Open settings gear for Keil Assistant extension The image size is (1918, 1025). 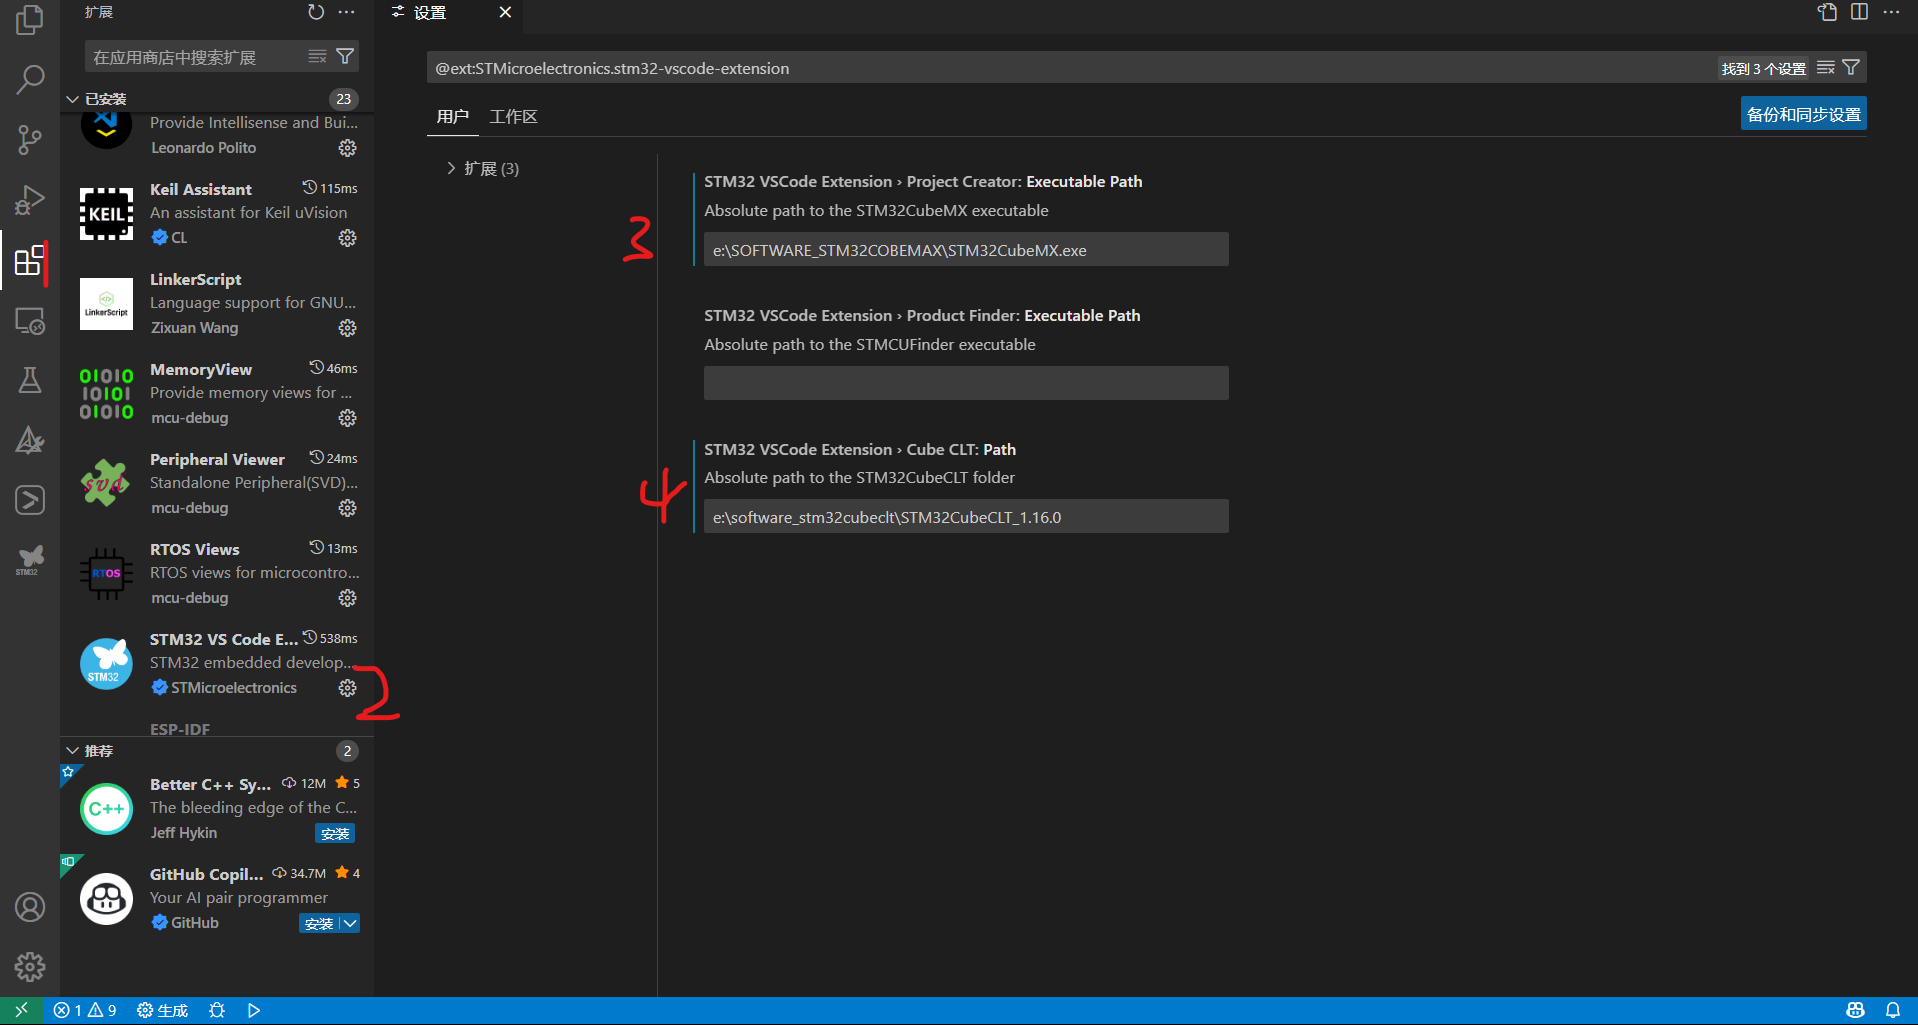click(347, 238)
